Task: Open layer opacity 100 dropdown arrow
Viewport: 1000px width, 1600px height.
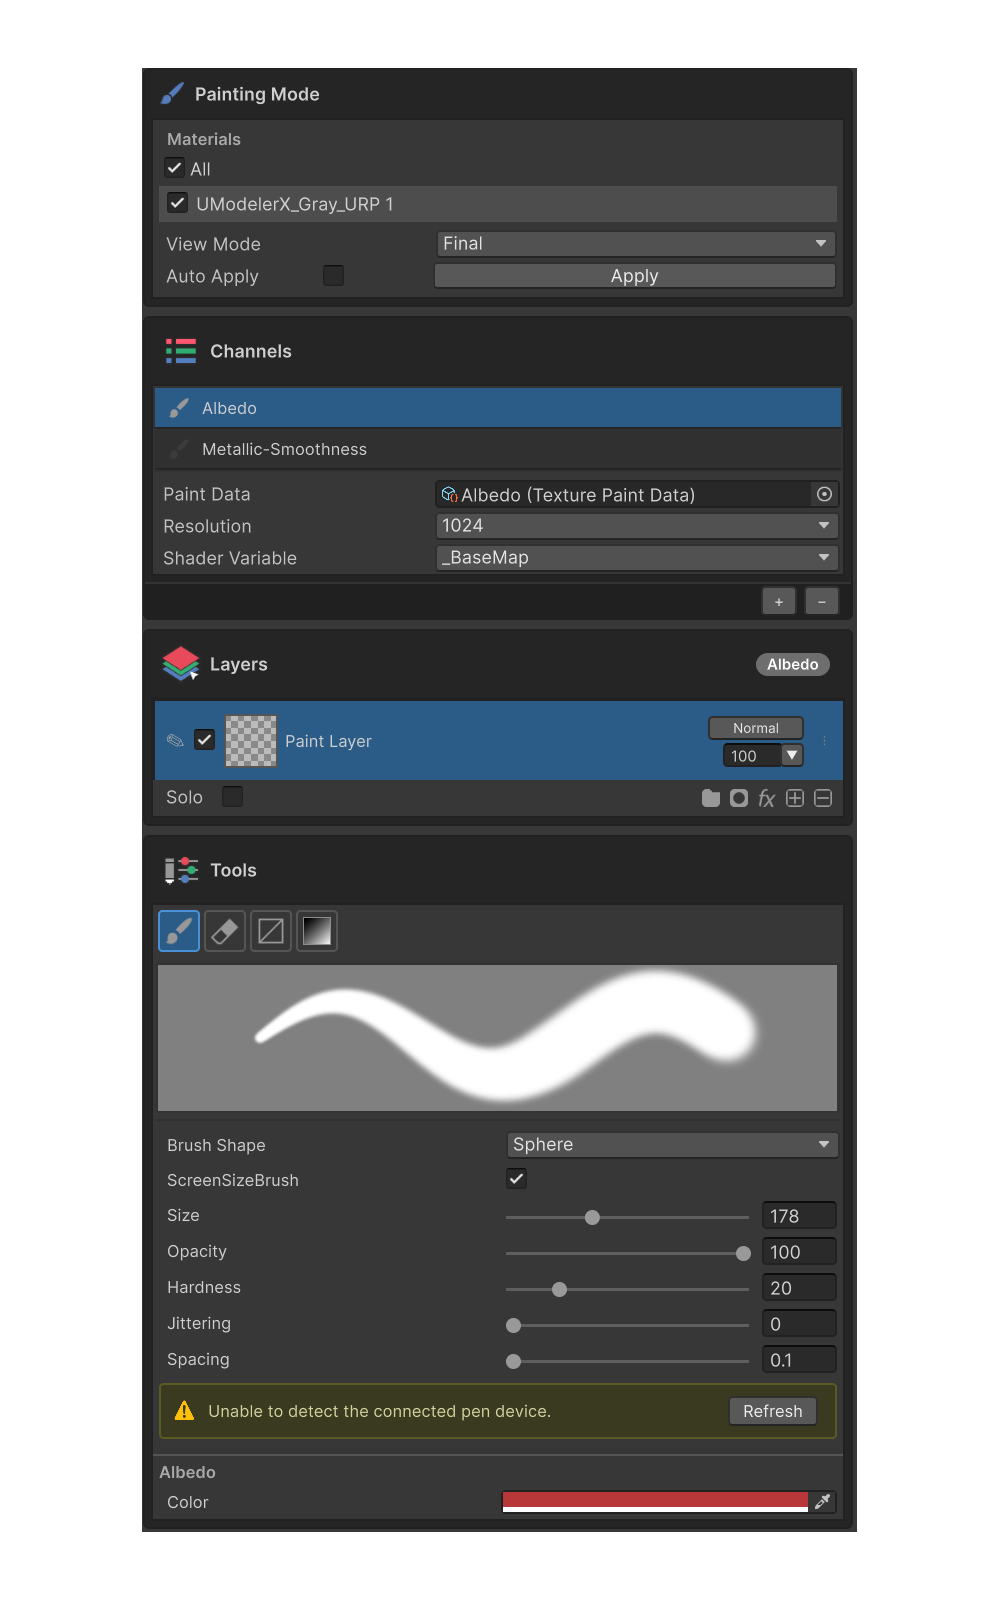Action: (792, 755)
